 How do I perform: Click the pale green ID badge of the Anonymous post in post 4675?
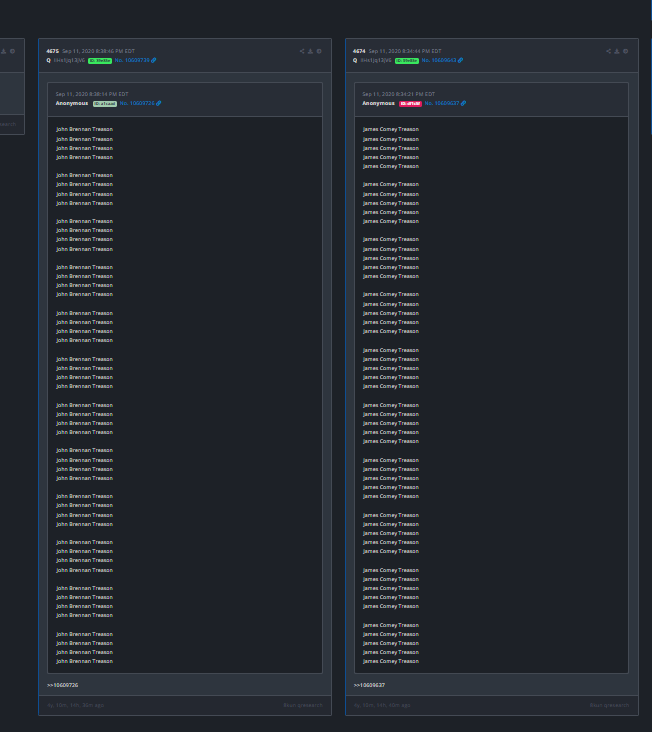(105, 104)
